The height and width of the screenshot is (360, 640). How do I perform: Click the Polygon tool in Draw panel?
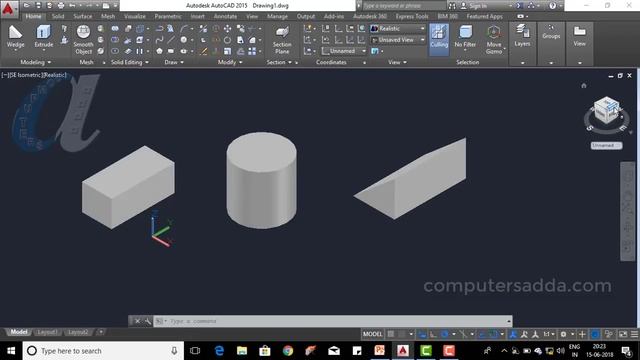click(159, 51)
